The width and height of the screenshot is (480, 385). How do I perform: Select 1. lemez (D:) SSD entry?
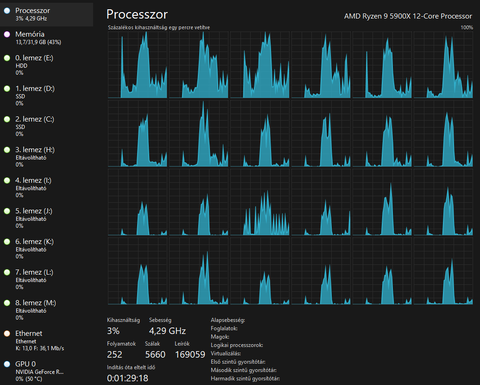(46, 96)
